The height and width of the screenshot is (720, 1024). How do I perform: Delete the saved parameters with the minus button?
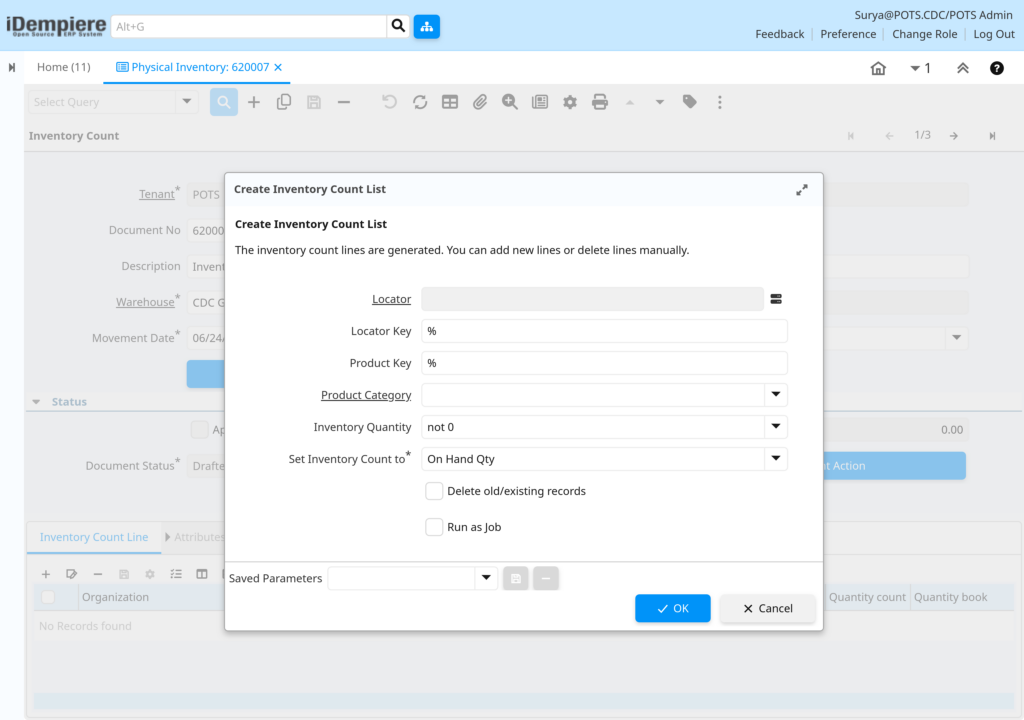coord(546,578)
